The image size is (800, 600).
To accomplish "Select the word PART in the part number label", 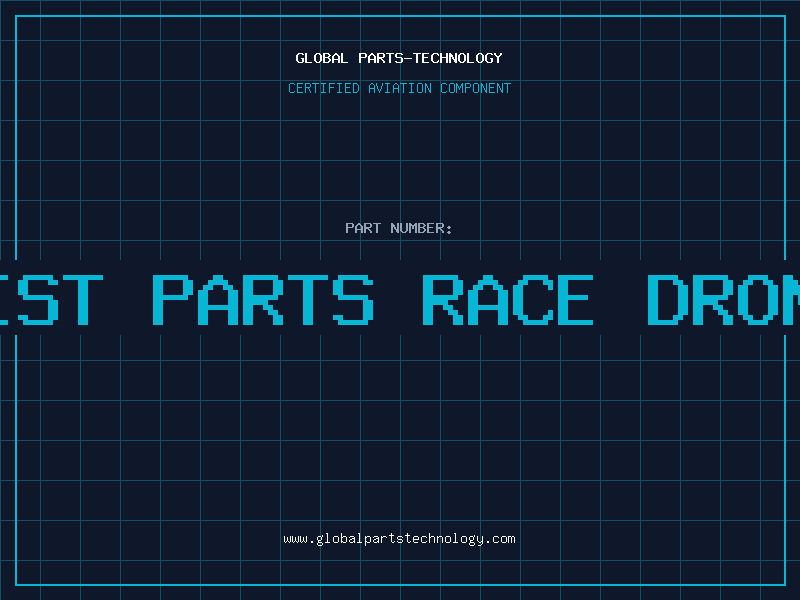I will [x=363, y=228].
